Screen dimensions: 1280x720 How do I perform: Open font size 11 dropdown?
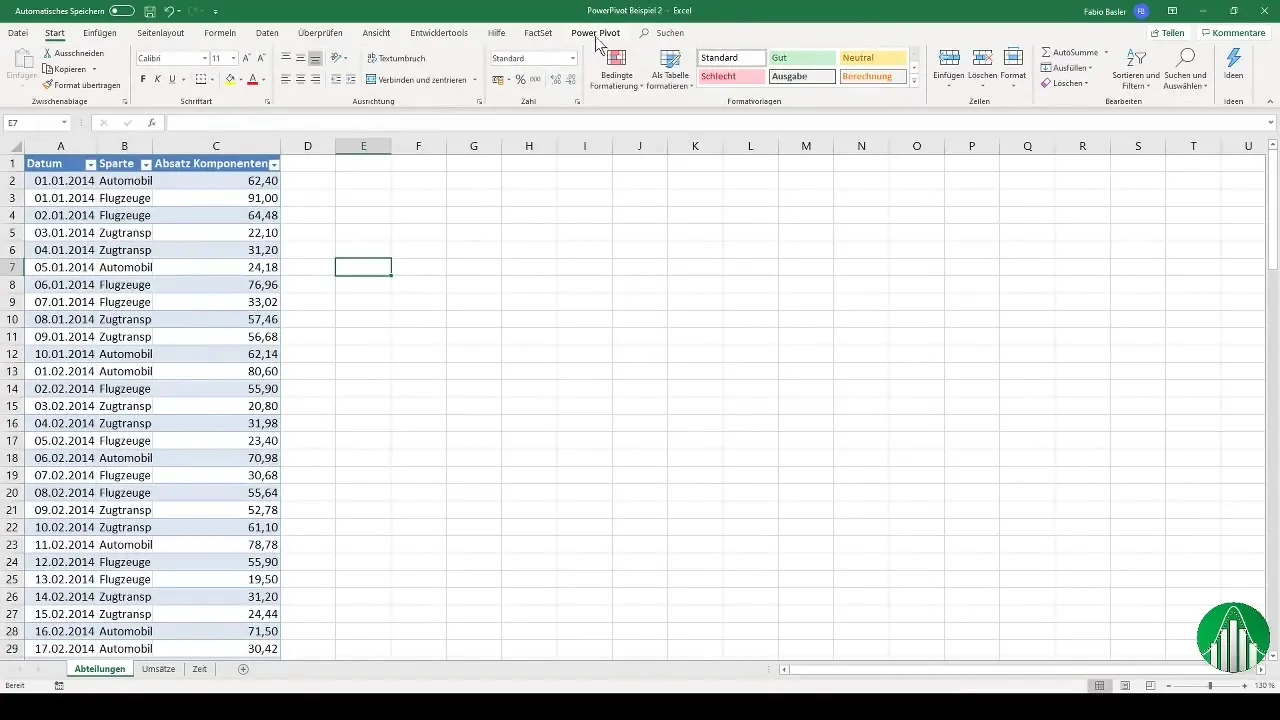coord(234,58)
